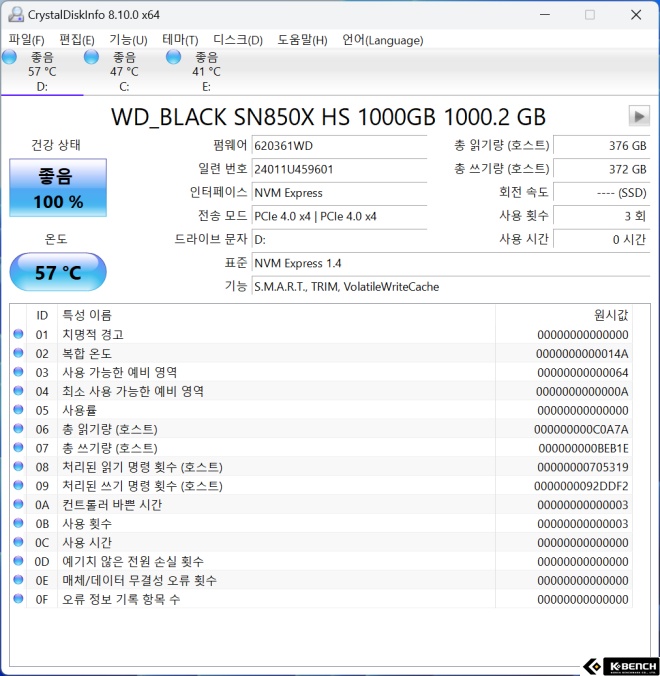Click status dot for attribute 07
Viewport: 660px width, 676px height.
18,448
